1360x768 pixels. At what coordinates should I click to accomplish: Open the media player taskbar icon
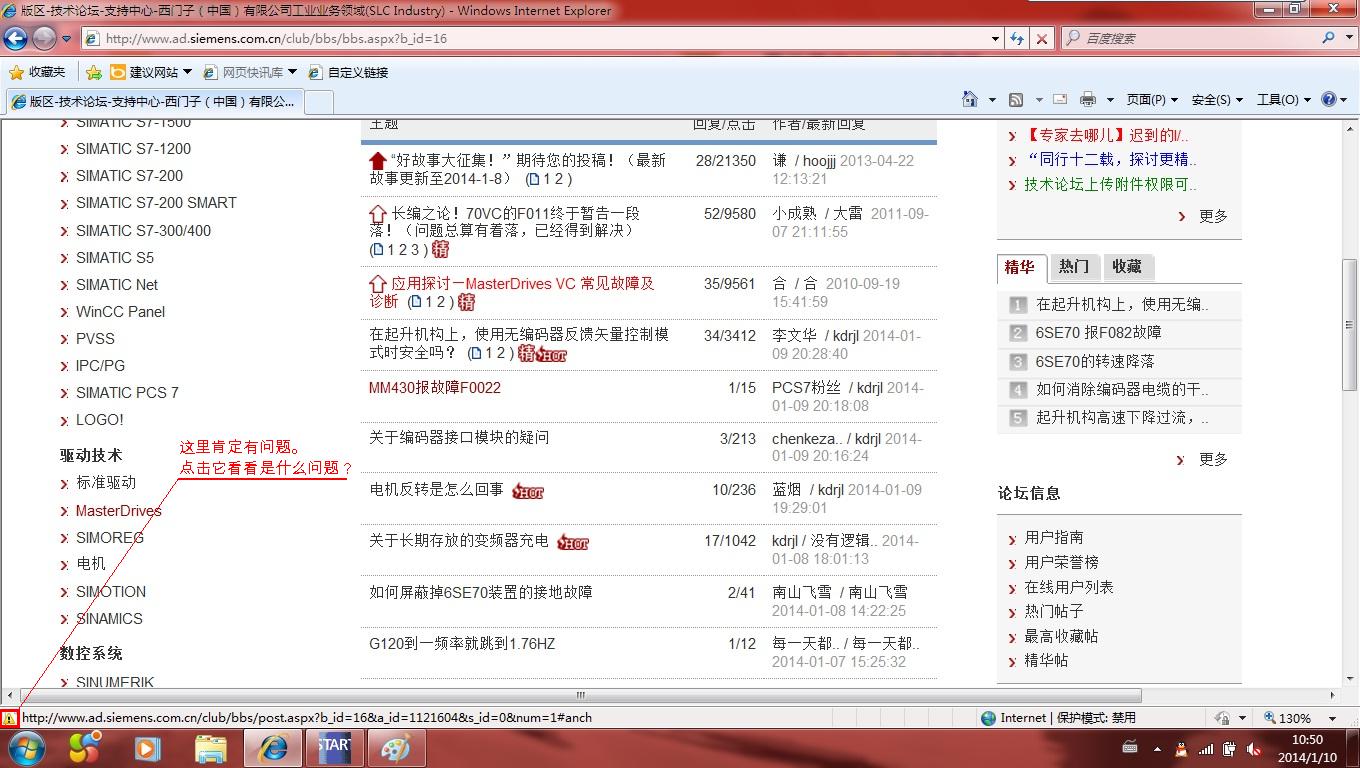[147, 748]
